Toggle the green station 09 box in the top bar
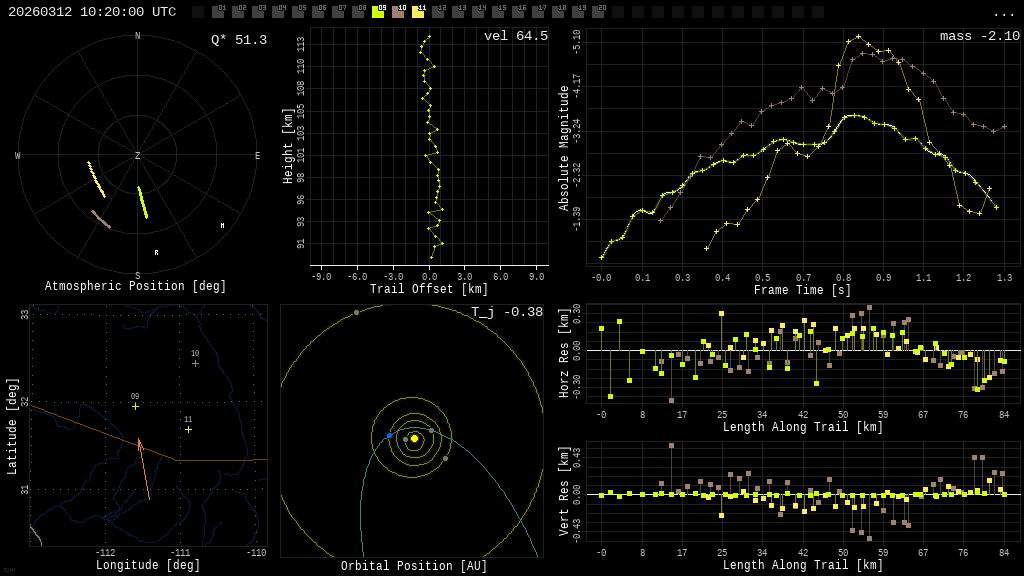 (x=378, y=12)
